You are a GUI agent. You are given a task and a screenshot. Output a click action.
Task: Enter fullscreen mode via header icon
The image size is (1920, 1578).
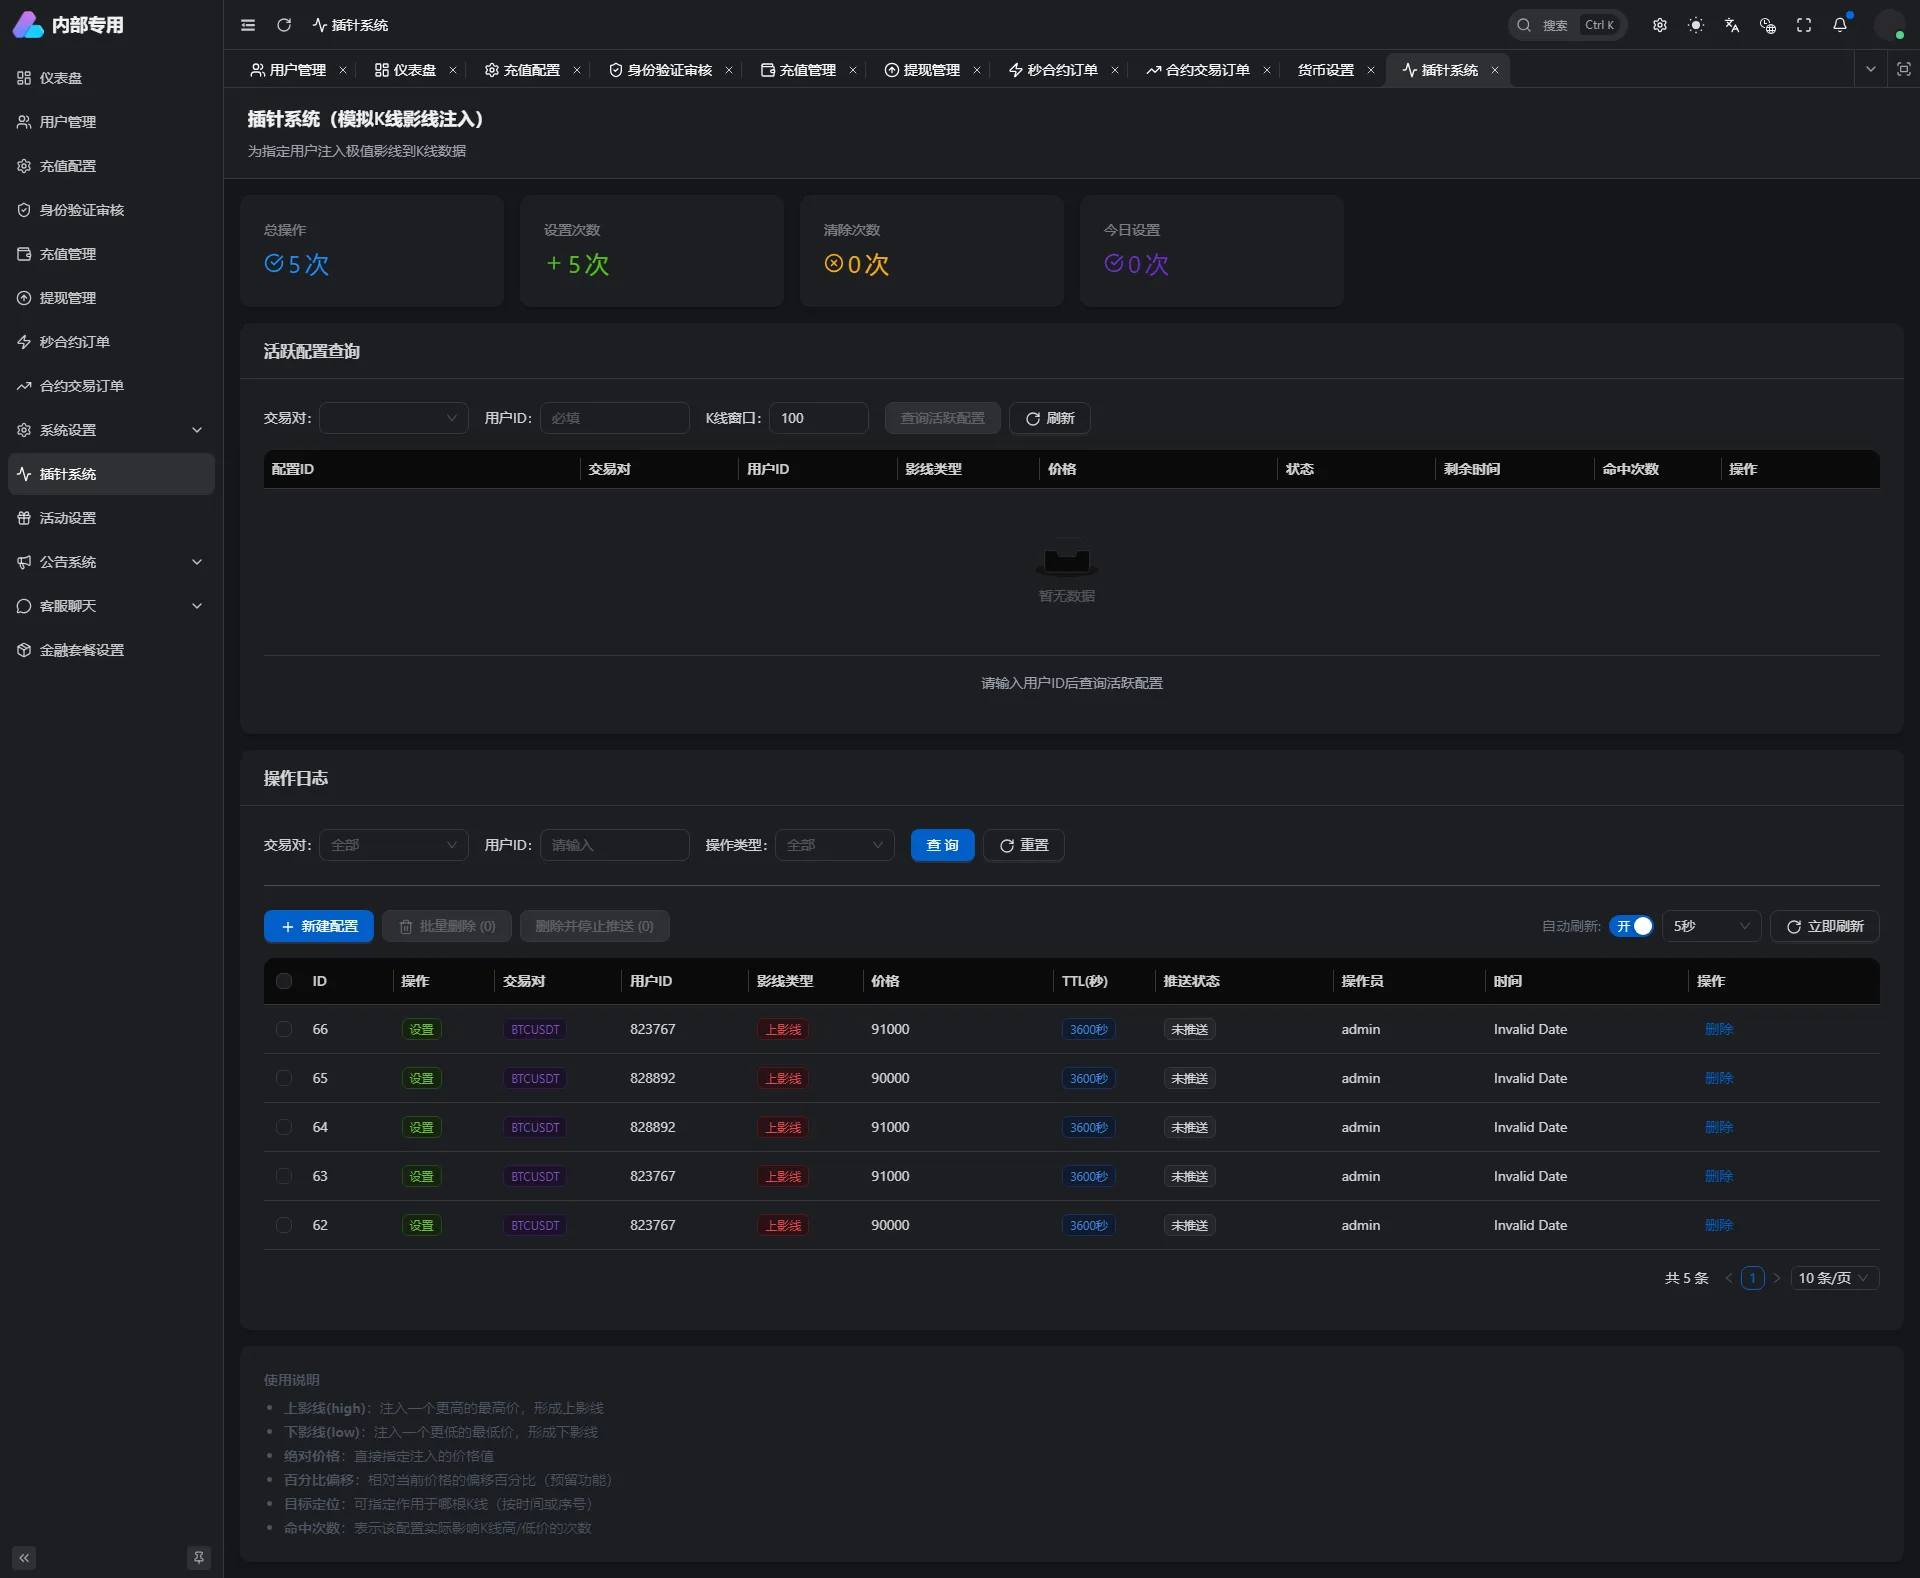pyautogui.click(x=1804, y=25)
